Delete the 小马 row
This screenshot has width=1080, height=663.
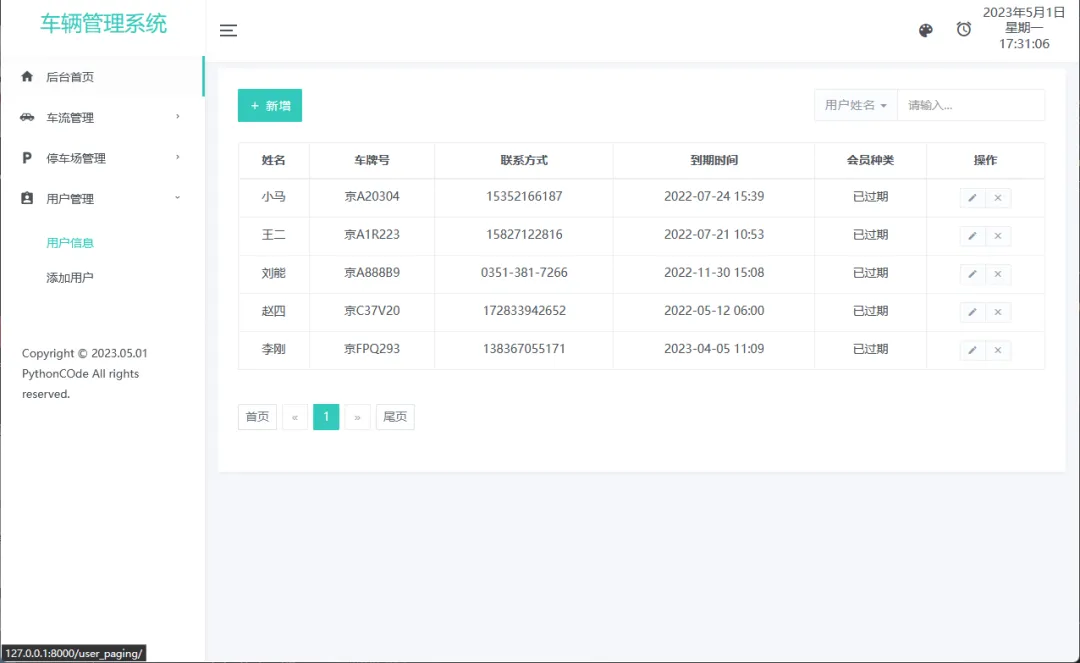(x=998, y=198)
